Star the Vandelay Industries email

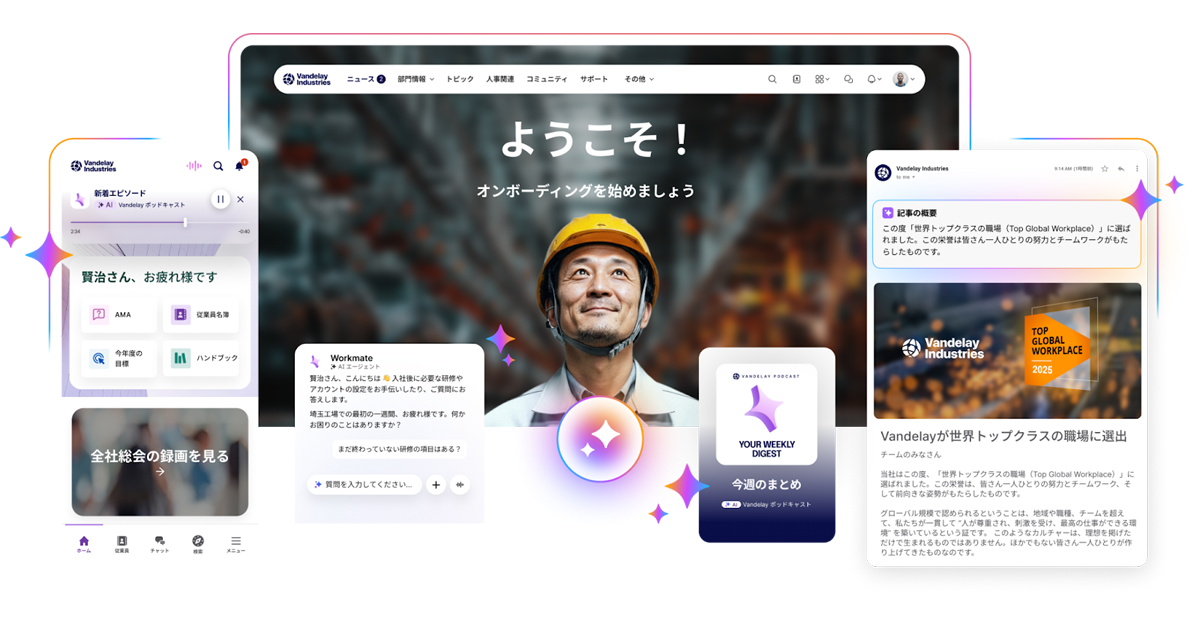[x=1105, y=169]
